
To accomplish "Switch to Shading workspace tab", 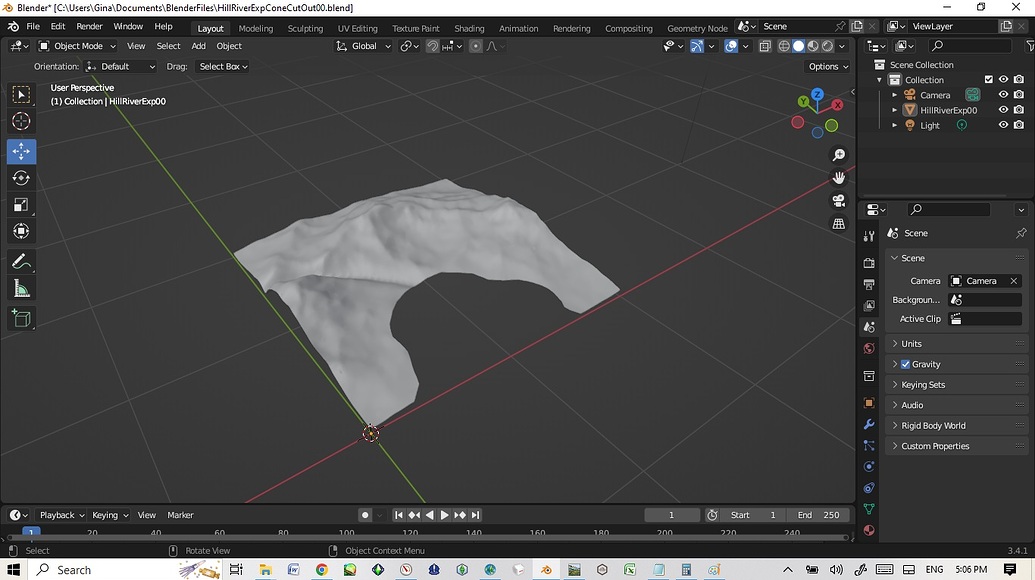I will pyautogui.click(x=469, y=28).
